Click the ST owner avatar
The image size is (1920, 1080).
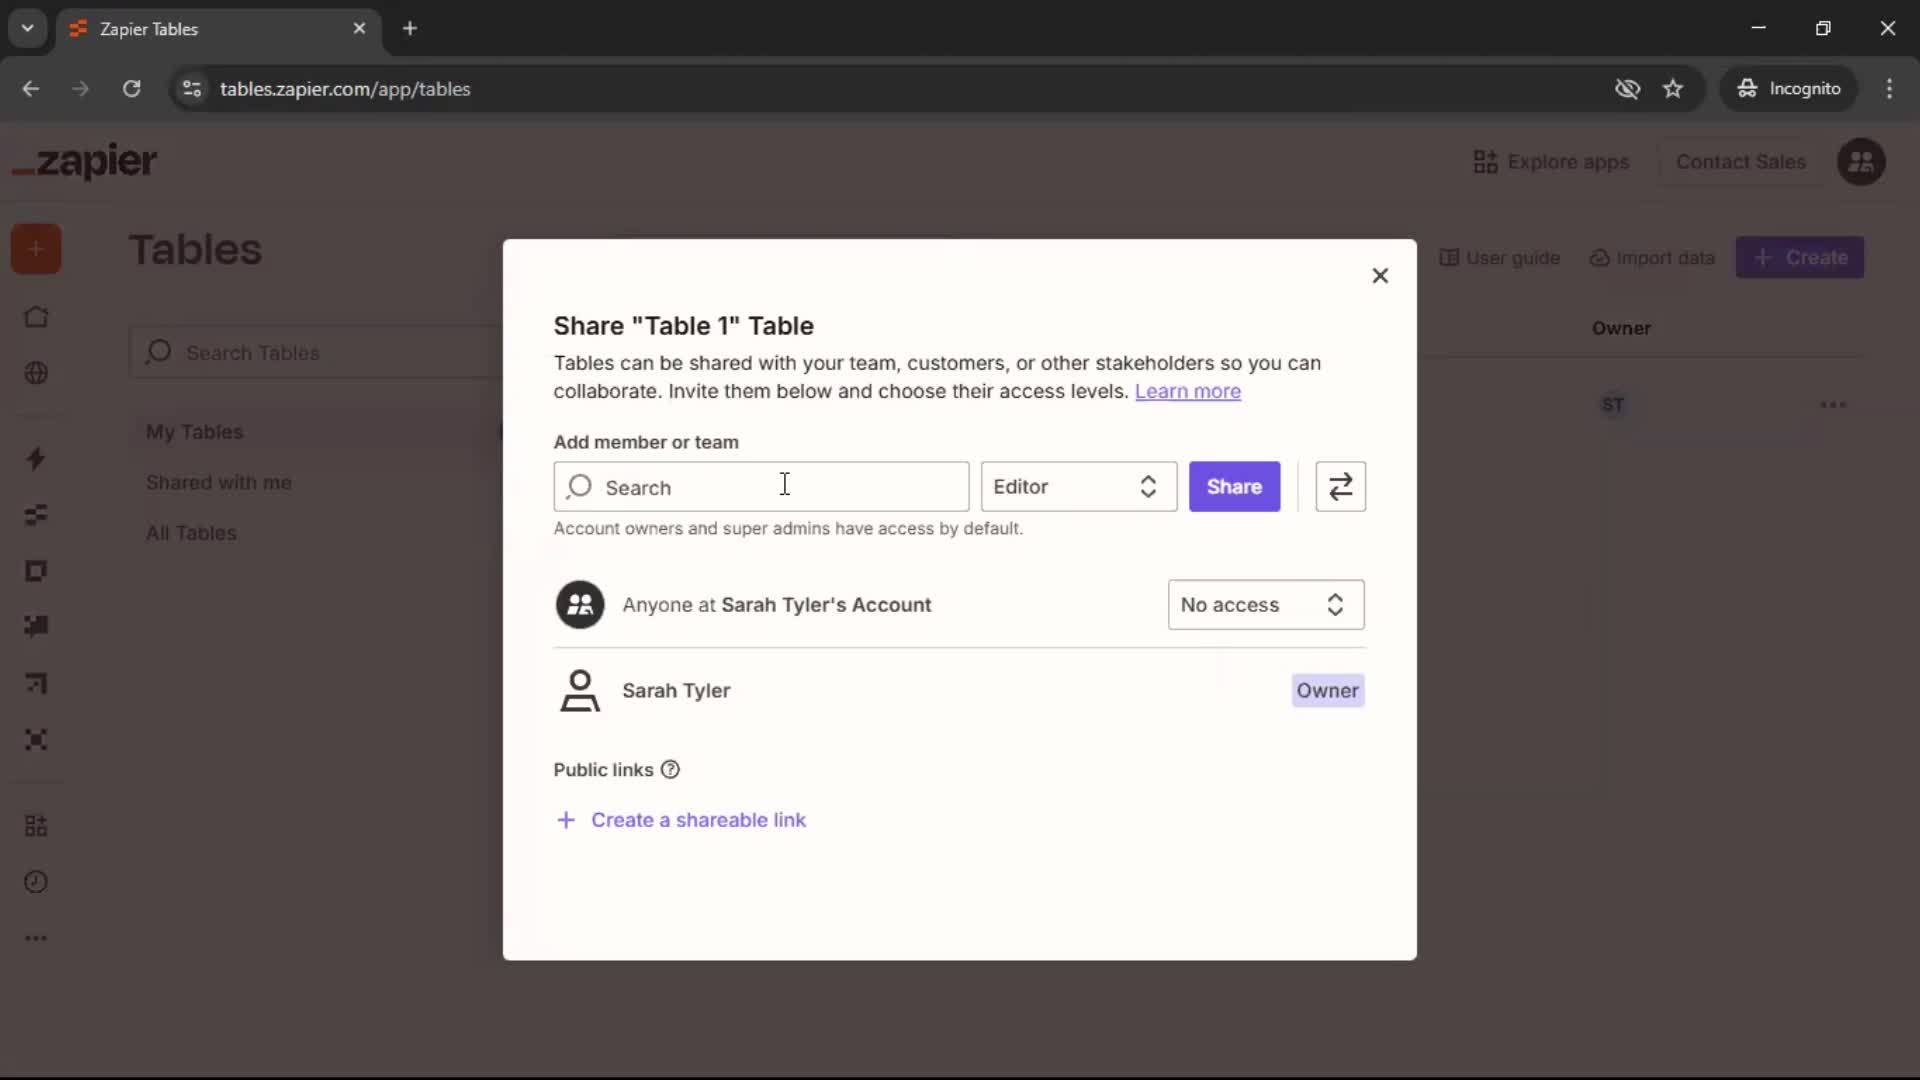tap(1612, 405)
